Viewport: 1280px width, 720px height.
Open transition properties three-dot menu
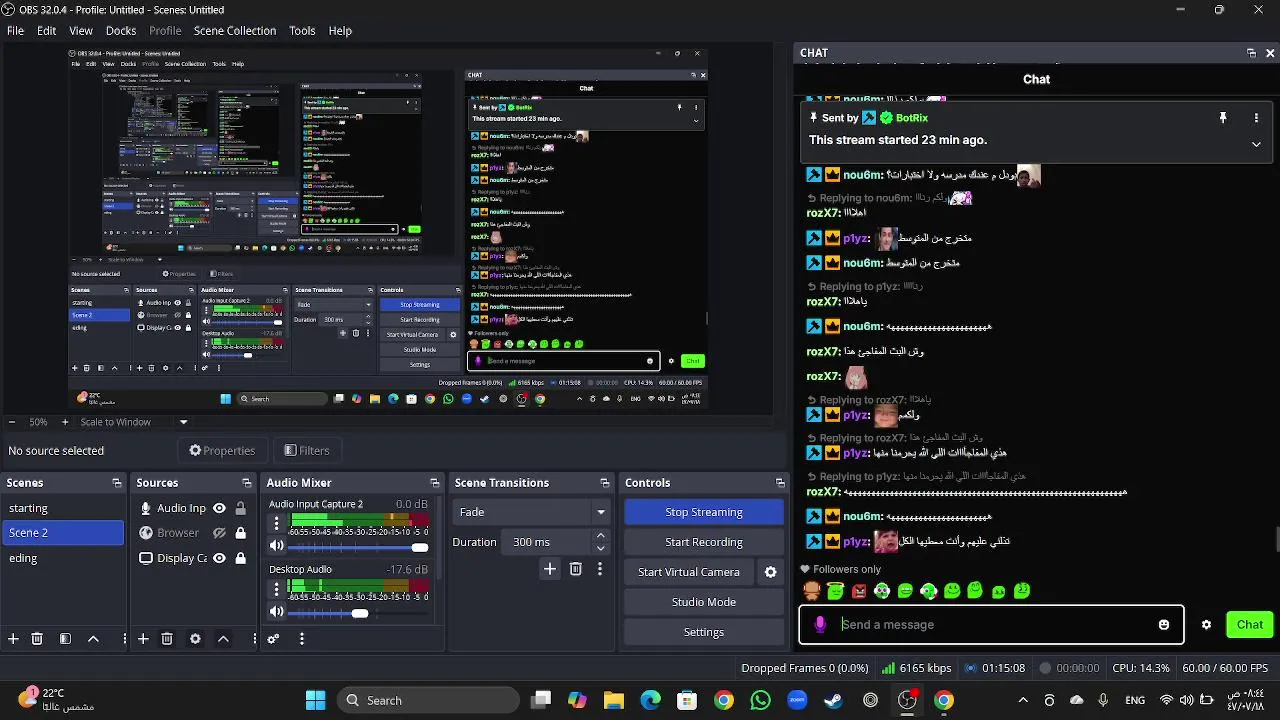[x=600, y=569]
